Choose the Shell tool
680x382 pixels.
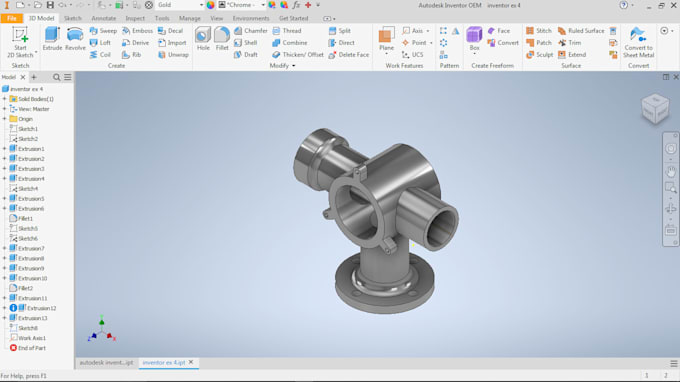coord(245,42)
